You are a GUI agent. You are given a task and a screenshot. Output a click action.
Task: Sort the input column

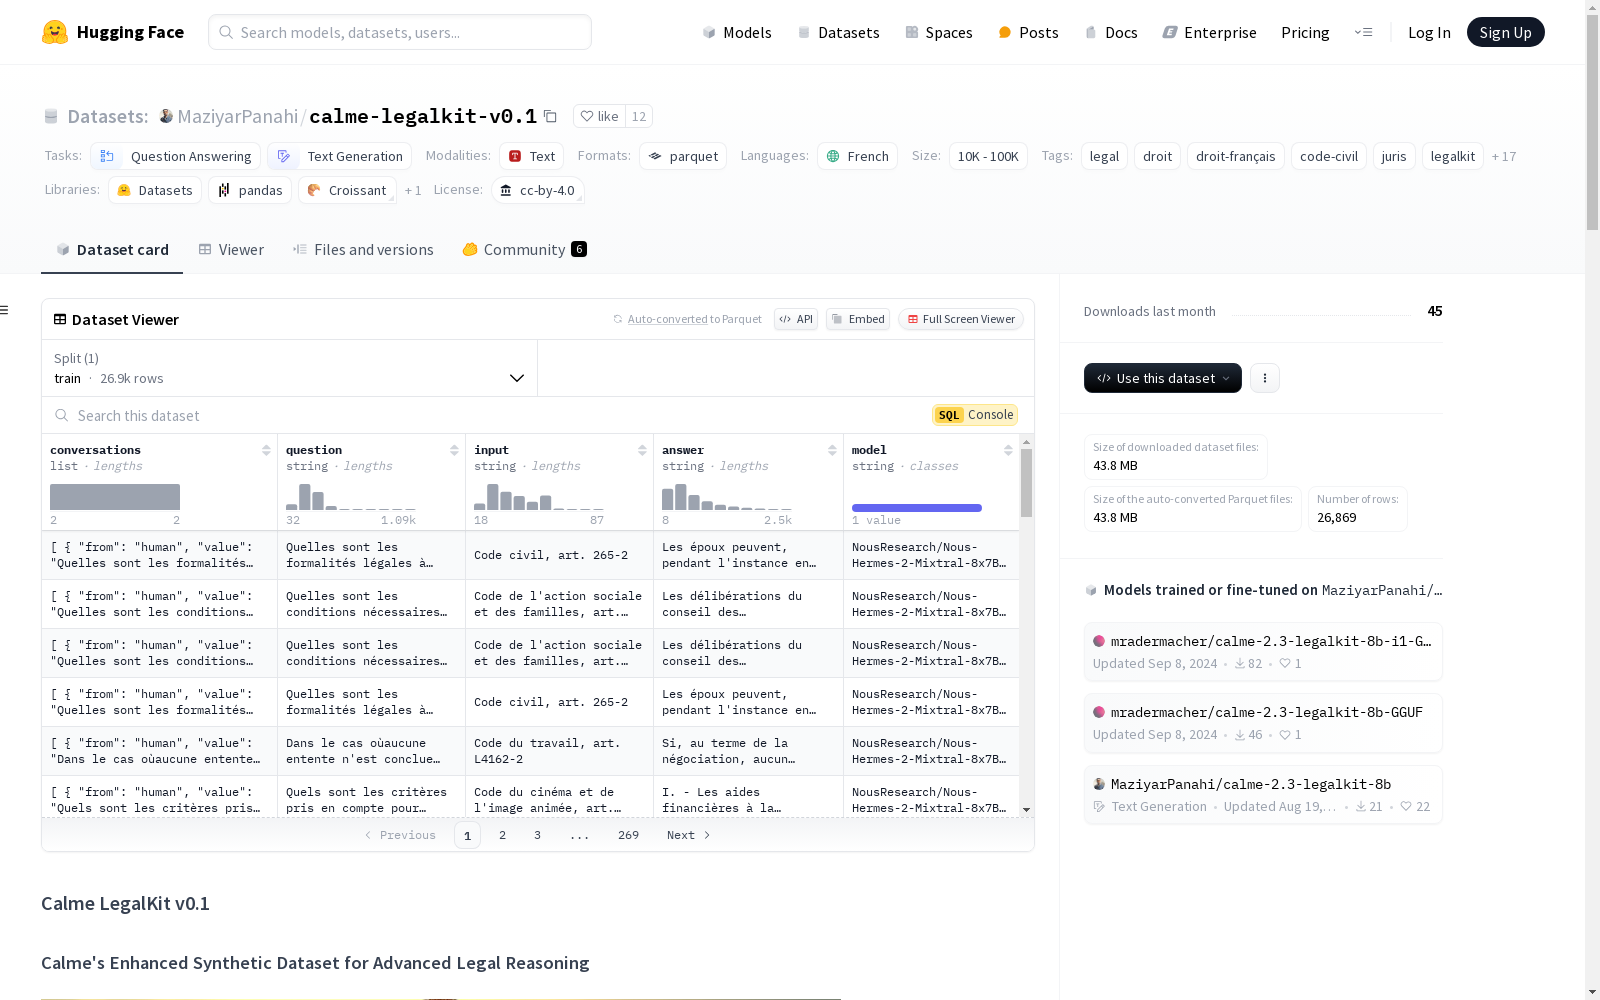click(x=642, y=450)
